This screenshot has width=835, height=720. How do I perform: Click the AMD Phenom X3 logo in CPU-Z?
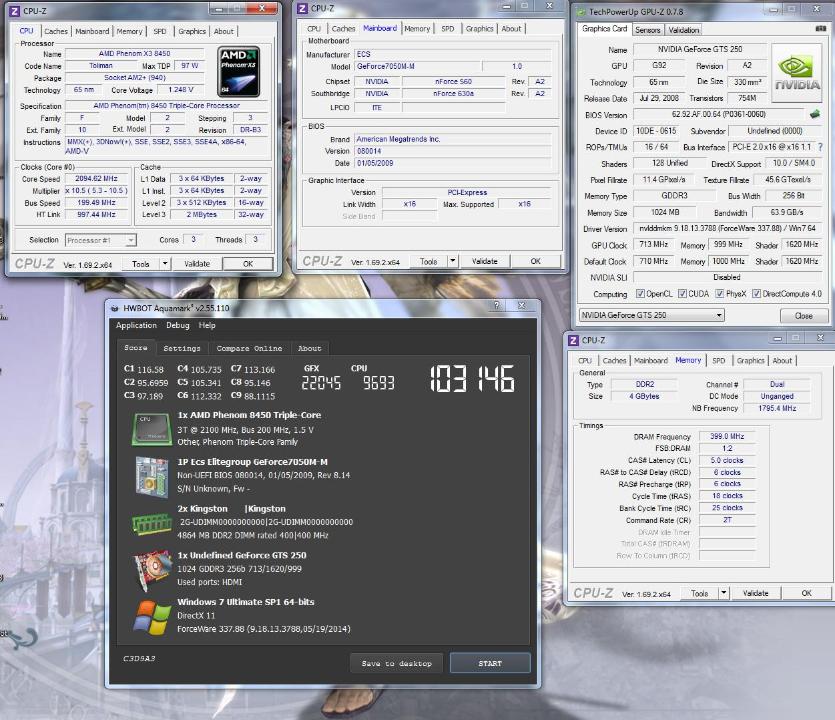(x=239, y=71)
